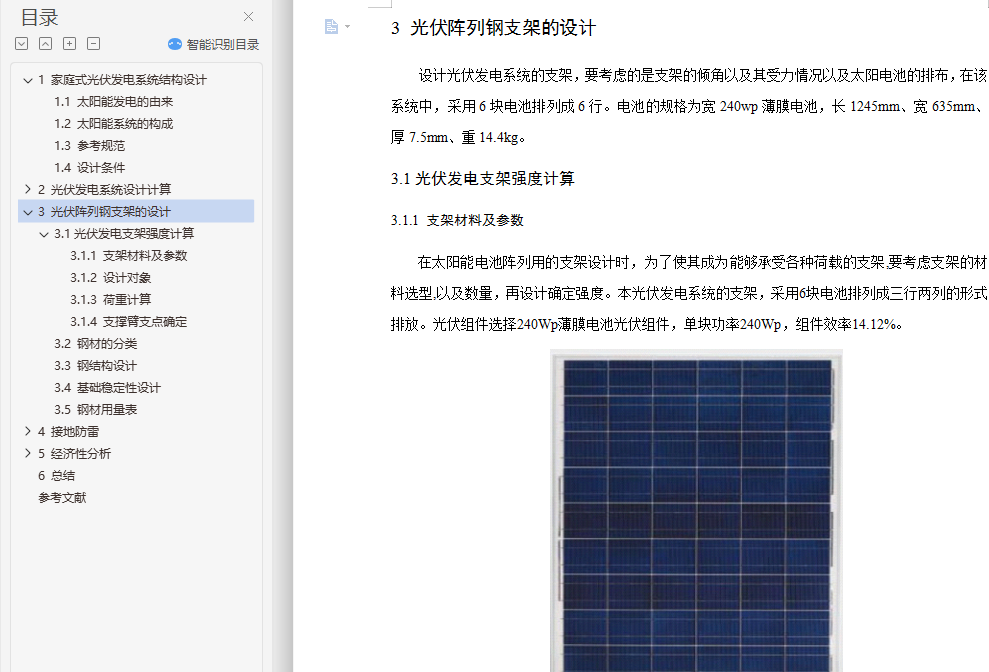This screenshot has width=989, height=672.
Task: Go to 4 接地防雷 heading
Action: coord(69,432)
